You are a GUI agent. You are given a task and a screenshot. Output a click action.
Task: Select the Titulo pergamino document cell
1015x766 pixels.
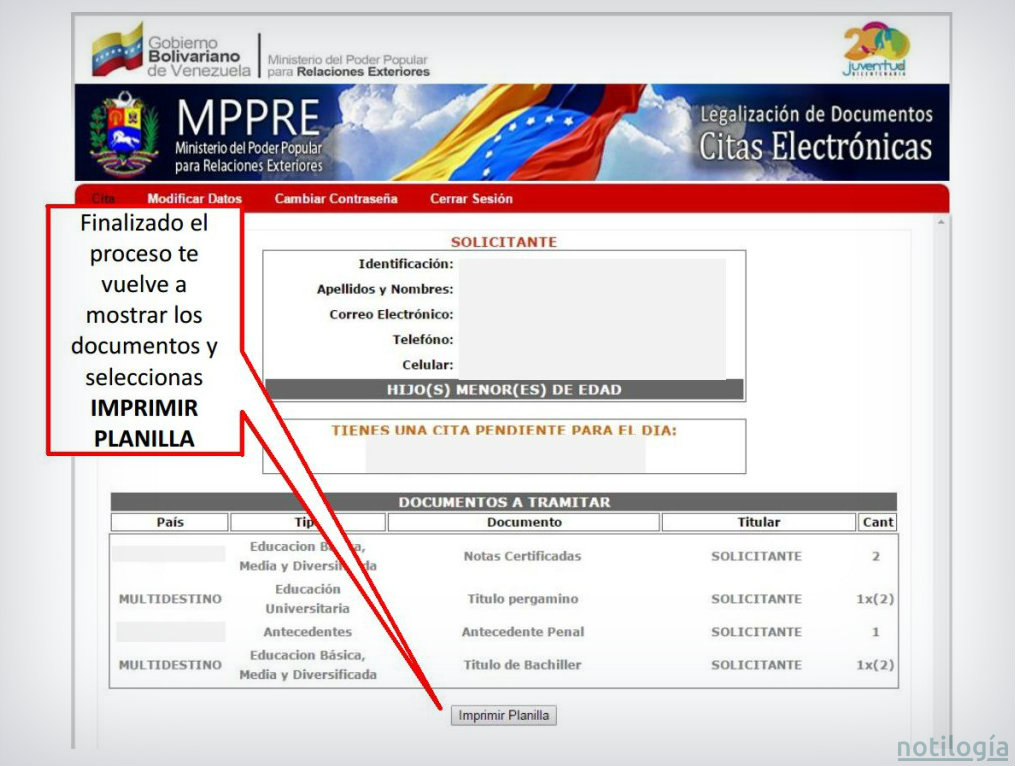(523, 599)
